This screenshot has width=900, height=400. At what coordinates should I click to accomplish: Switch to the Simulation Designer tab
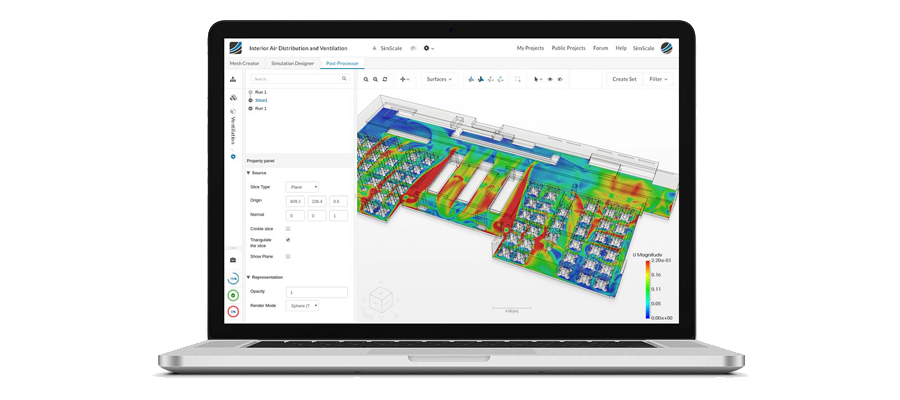coord(293,63)
